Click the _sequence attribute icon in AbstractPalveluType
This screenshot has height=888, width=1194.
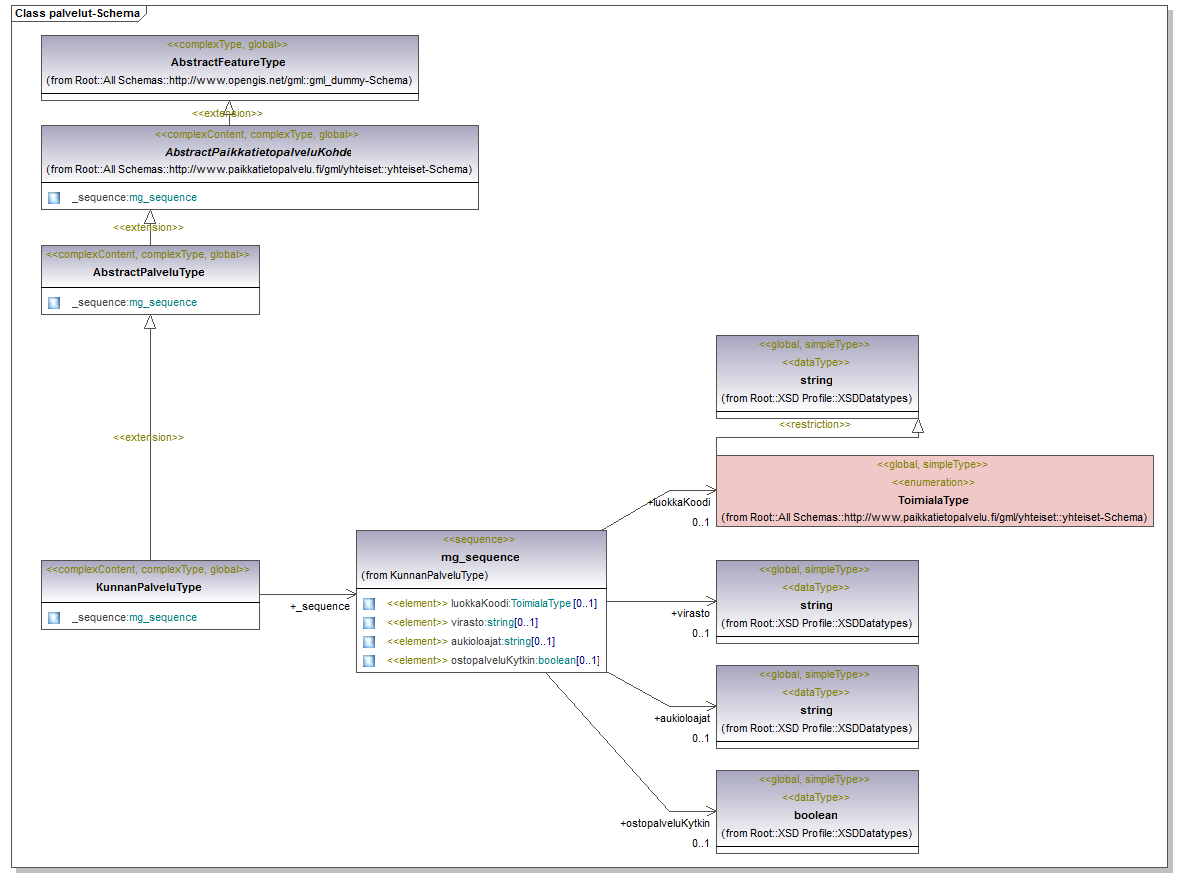click(x=54, y=302)
